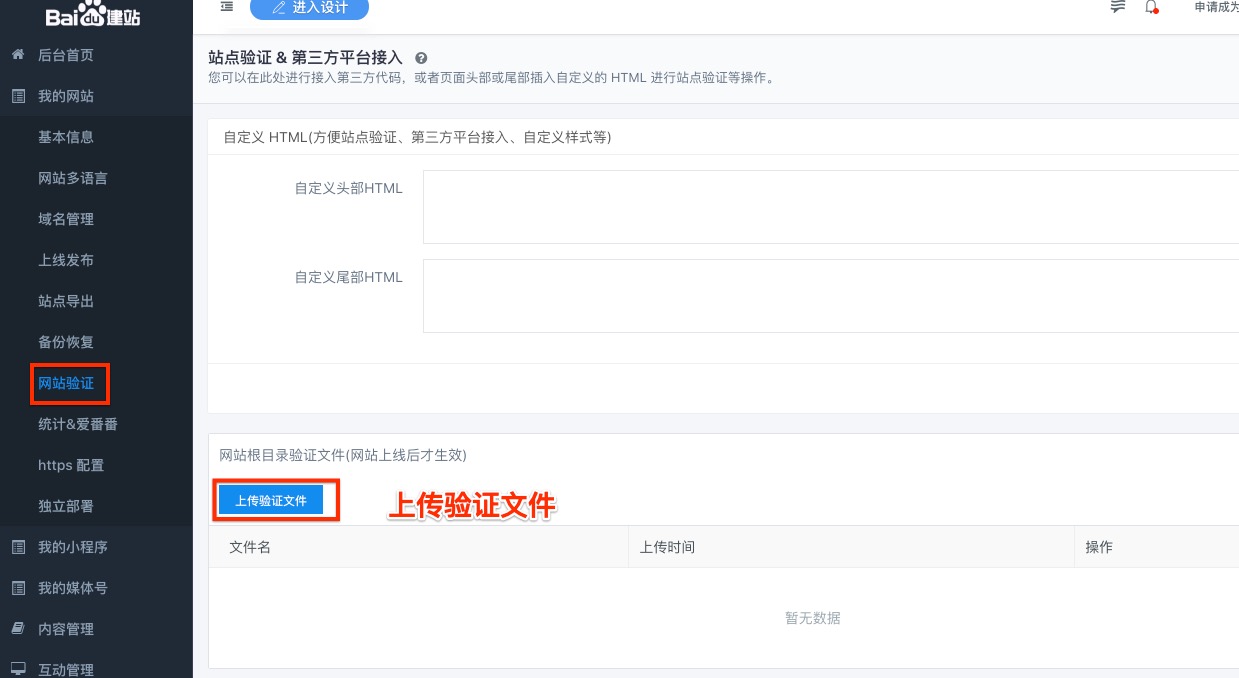Viewport: 1239px width, 678px height.
Task: Click the 申请成为 link at top right
Action: pos(1215,8)
